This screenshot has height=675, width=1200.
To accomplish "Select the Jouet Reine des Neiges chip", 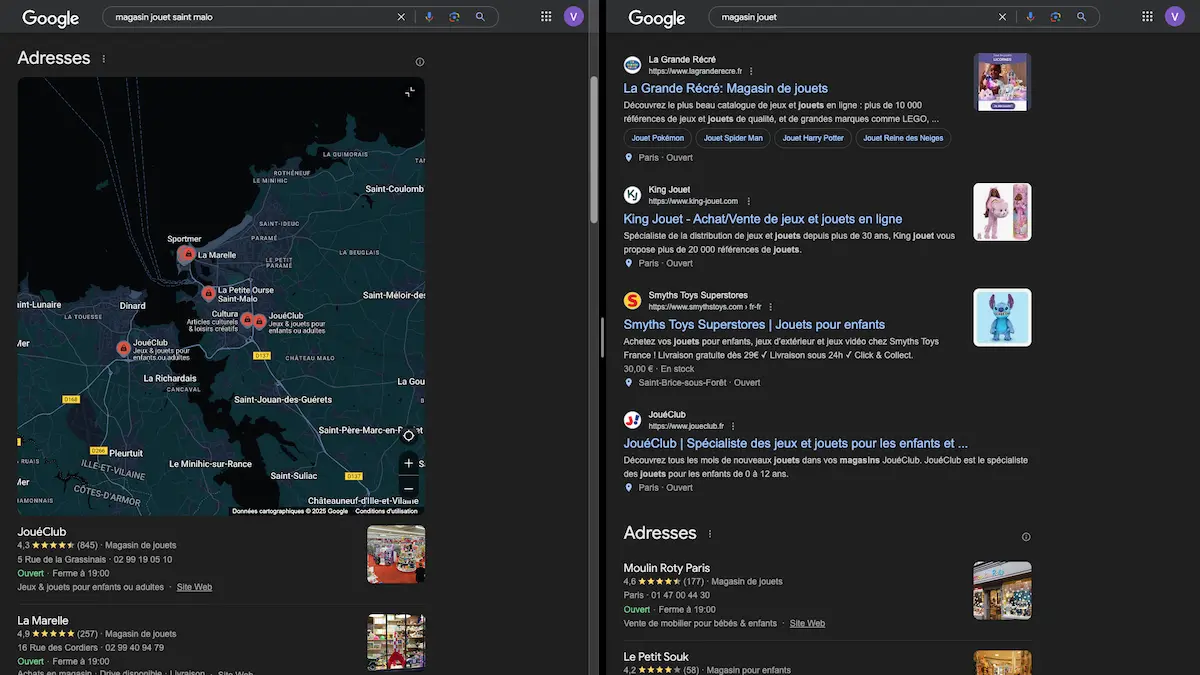I will 903,138.
